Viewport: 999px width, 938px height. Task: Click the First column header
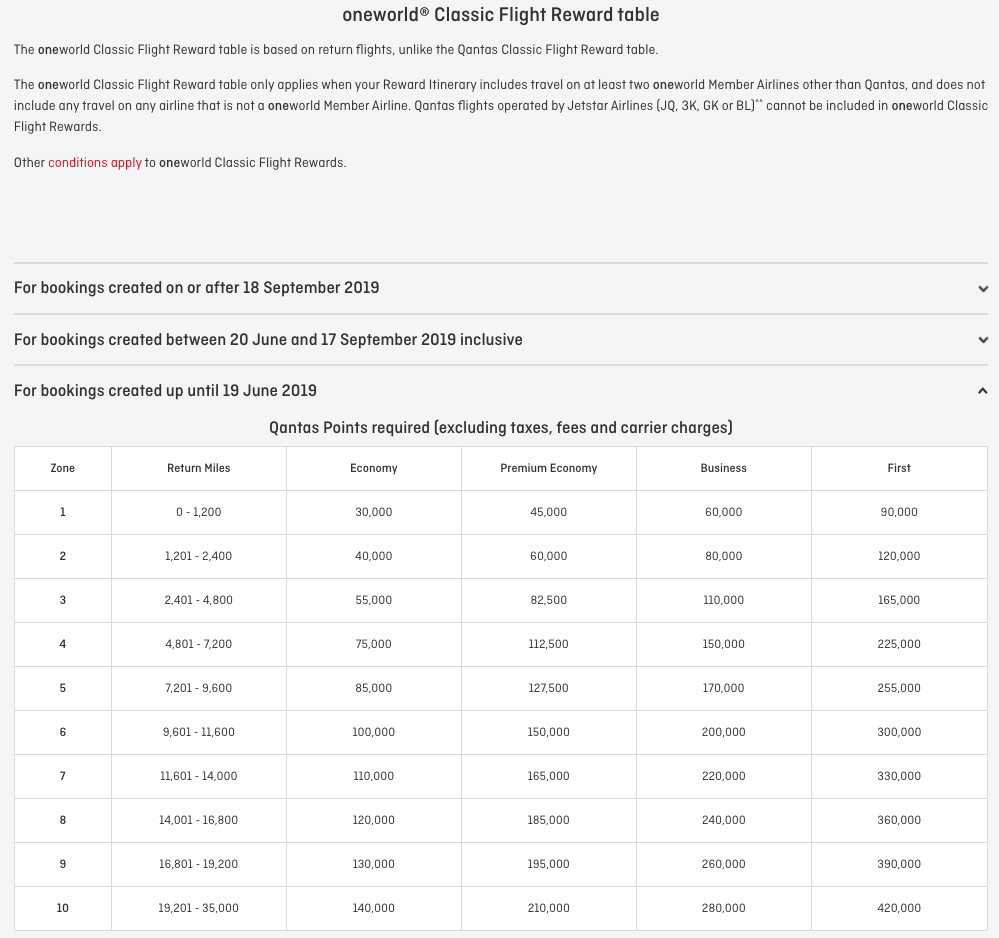pyautogui.click(x=899, y=468)
